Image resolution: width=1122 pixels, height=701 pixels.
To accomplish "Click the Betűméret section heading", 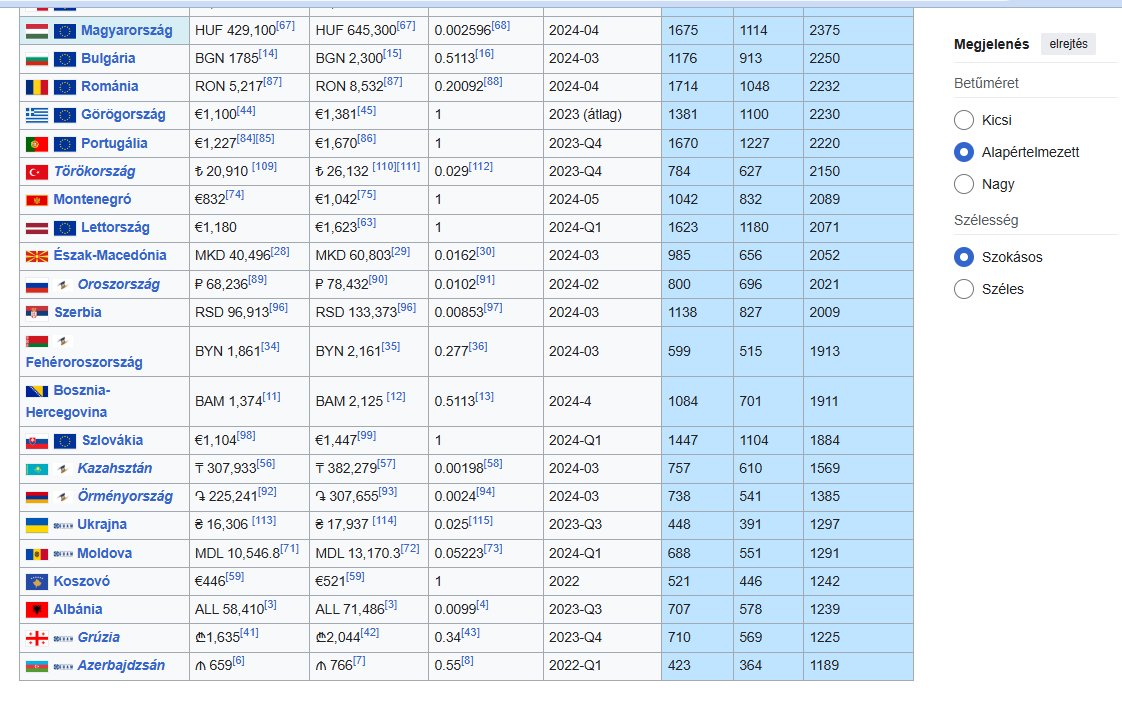I will click(x=986, y=83).
